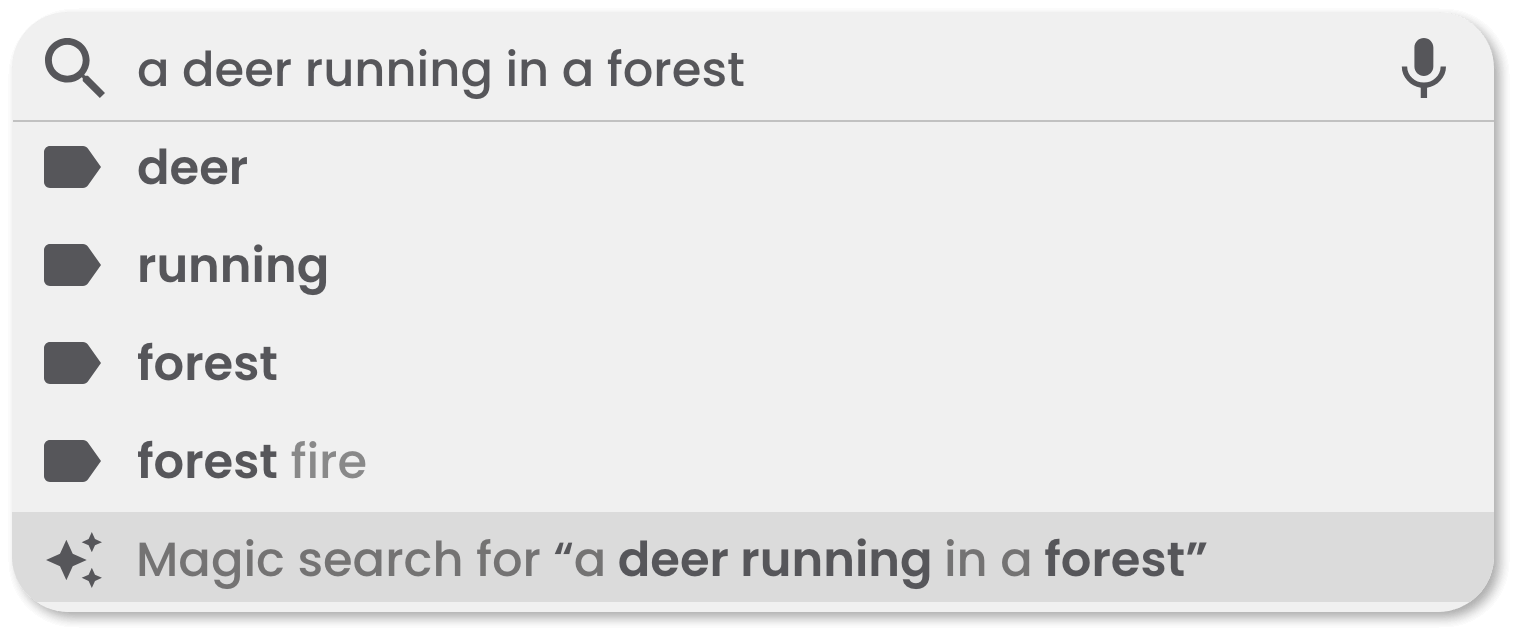Select the running tag suggestion

point(232,265)
